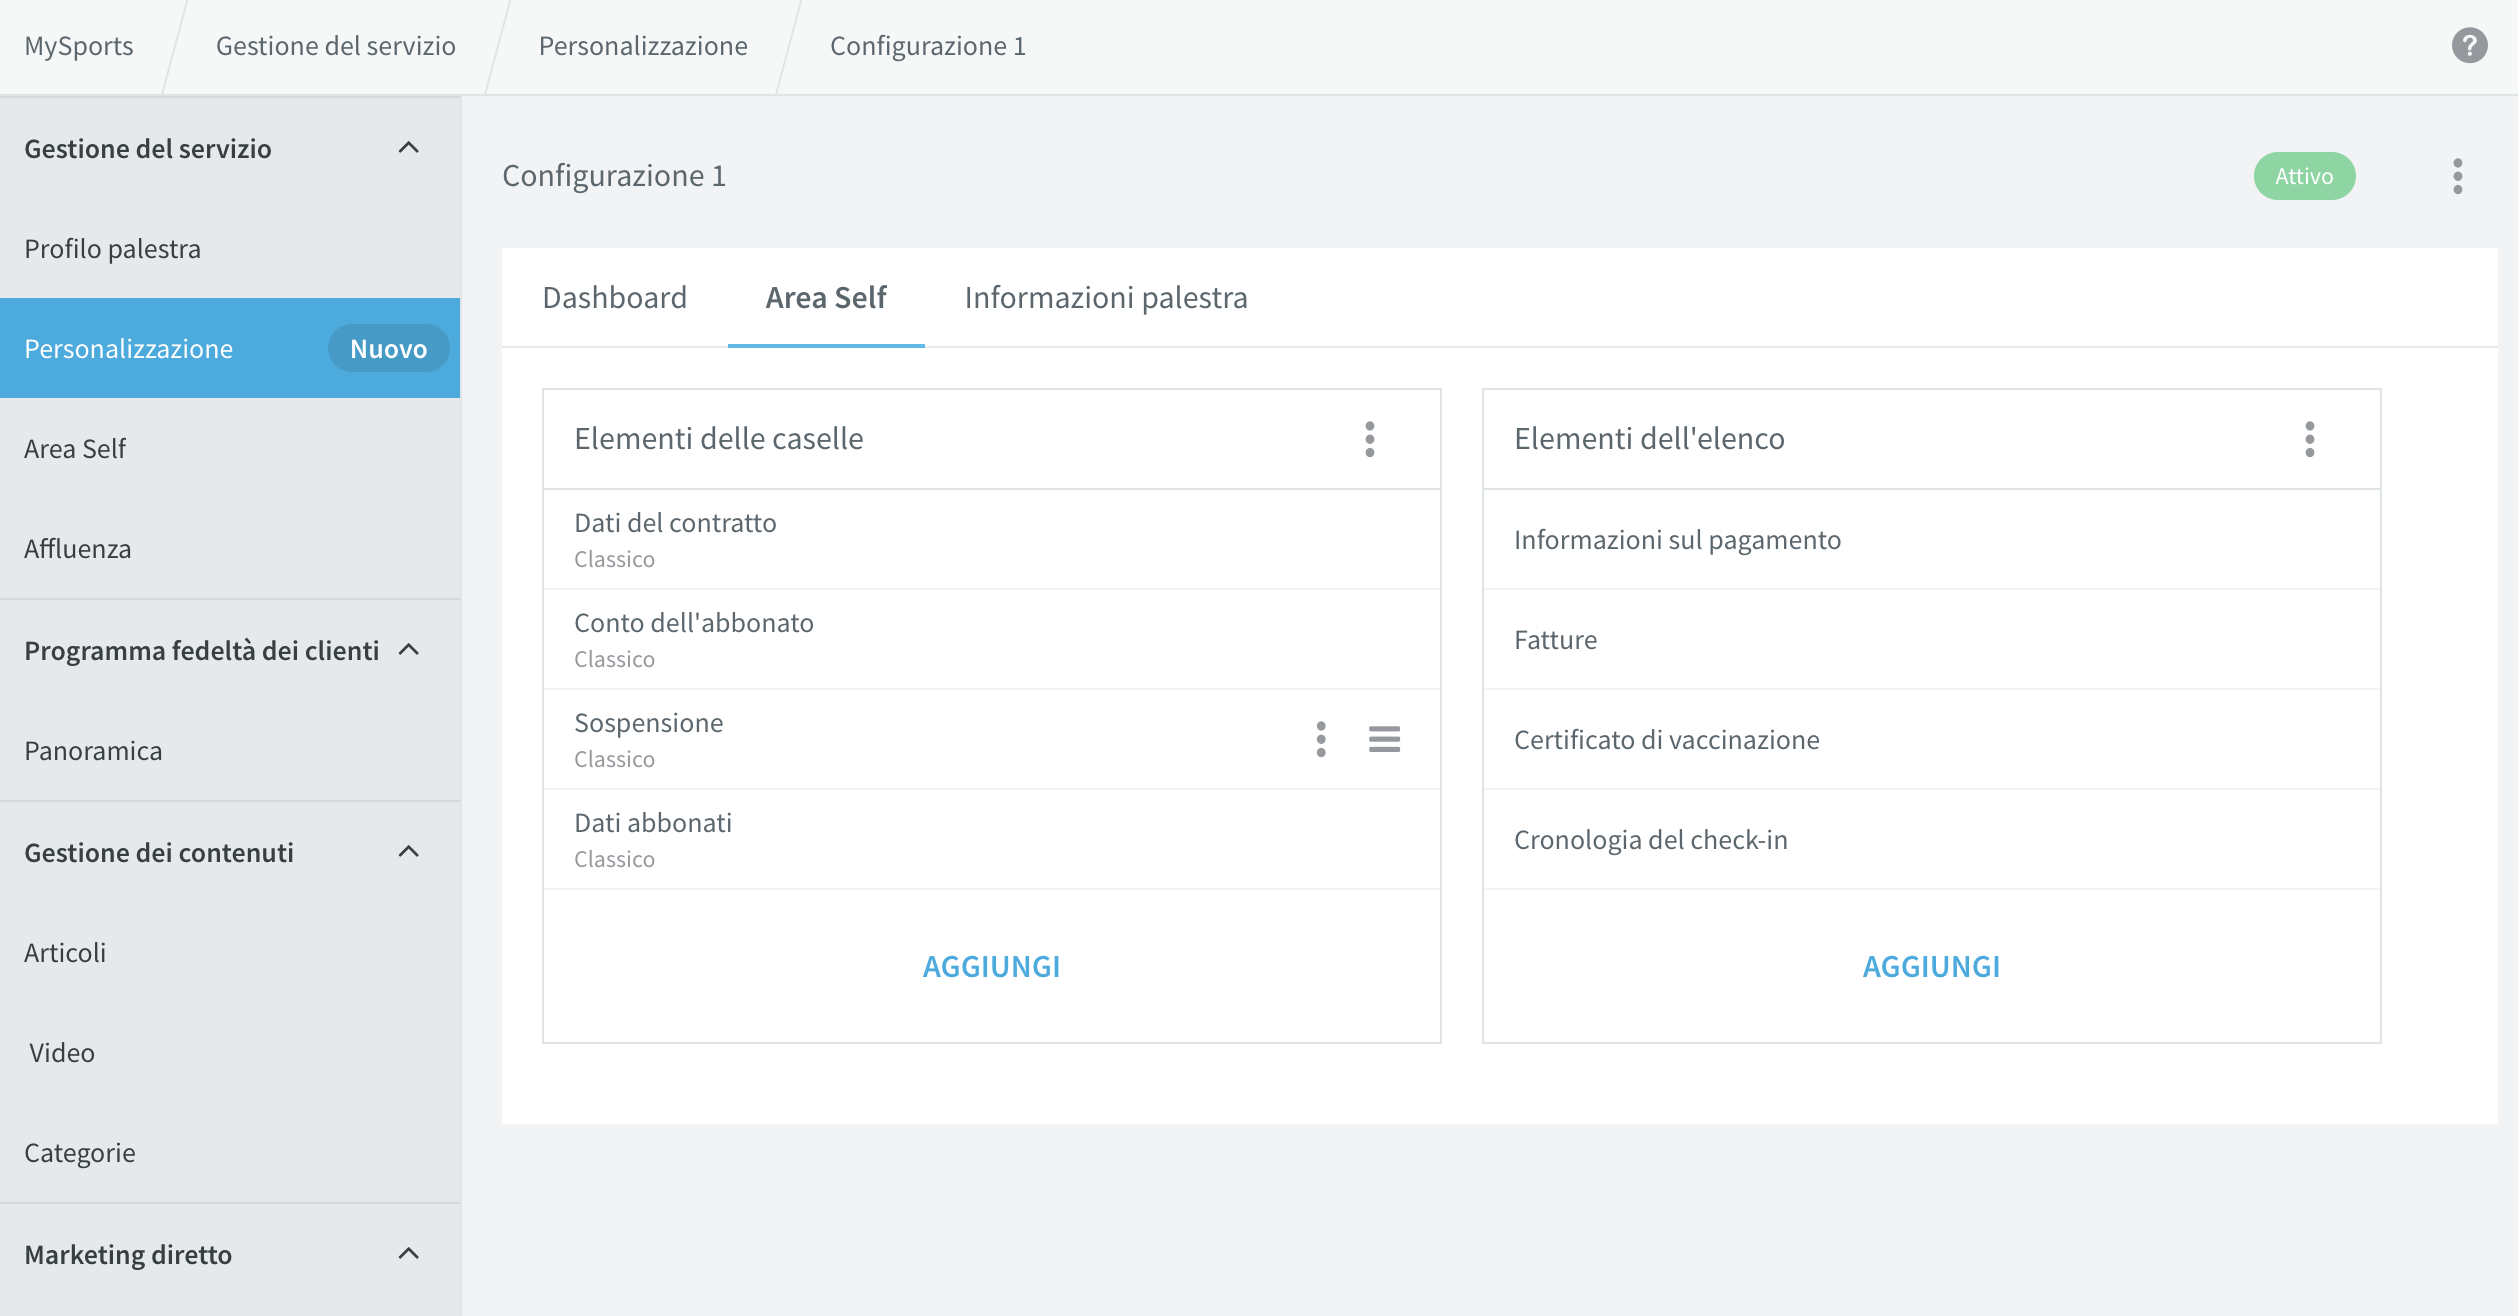
Task: Click the green Attivo status badge
Action: point(2304,176)
